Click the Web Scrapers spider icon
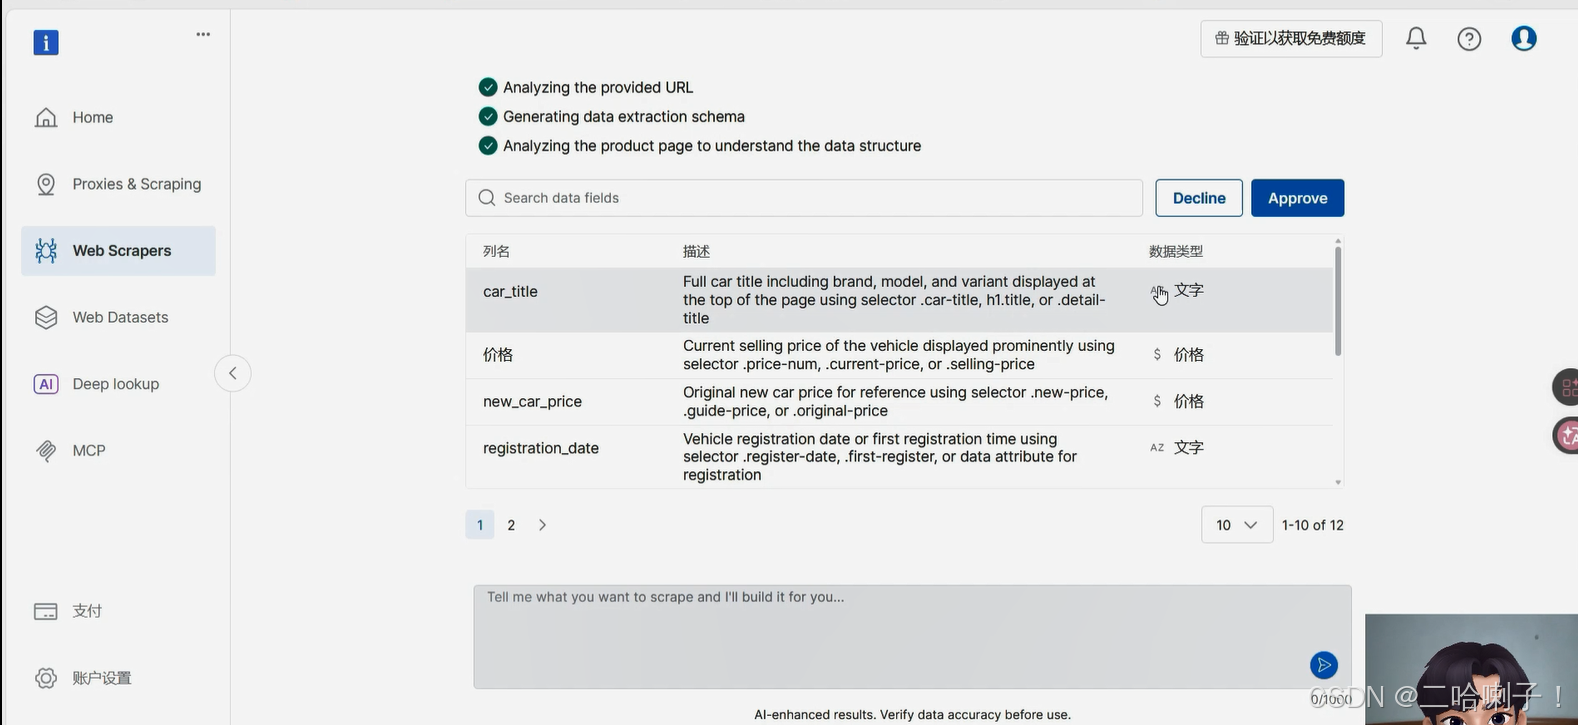1578x725 pixels. click(46, 251)
